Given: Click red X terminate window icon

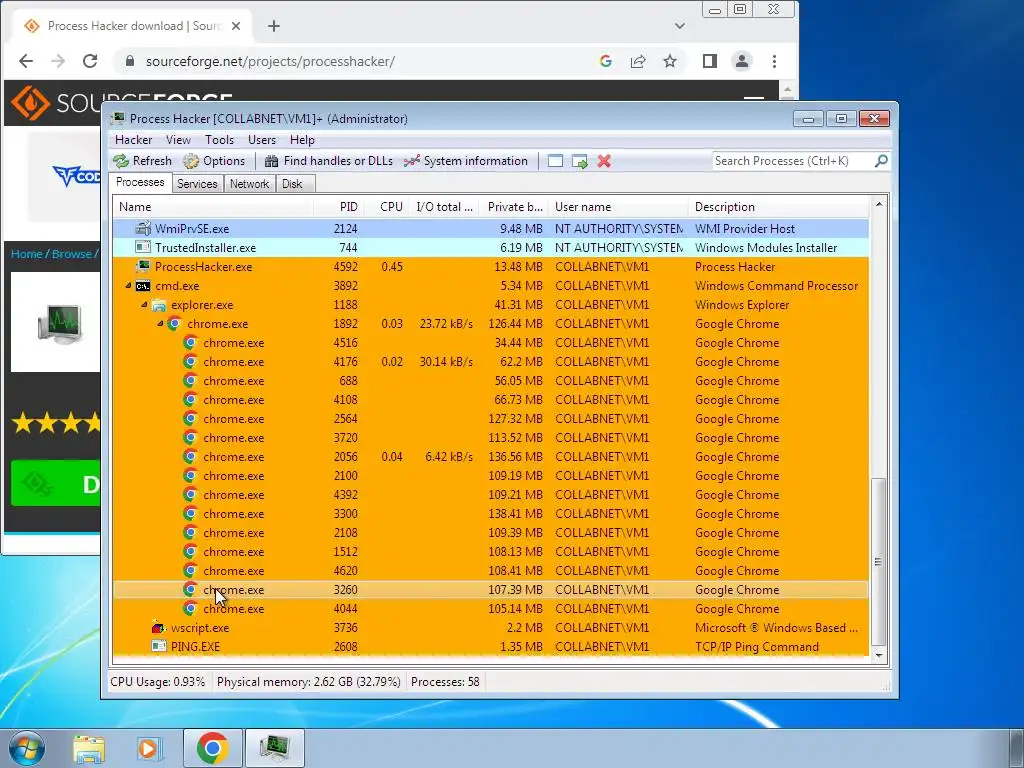Looking at the screenshot, I should 604,161.
